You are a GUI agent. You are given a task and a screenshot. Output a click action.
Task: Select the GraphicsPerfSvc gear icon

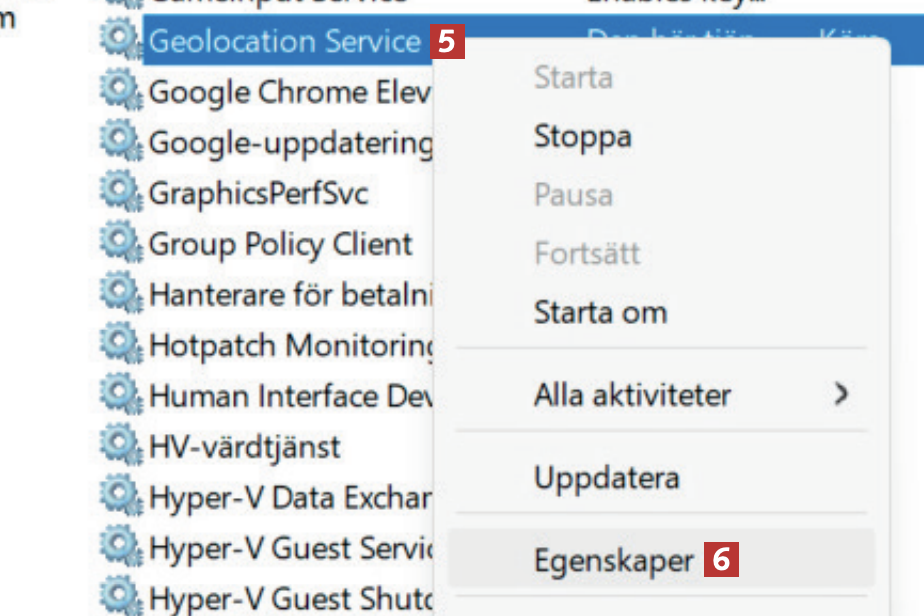tap(118, 193)
